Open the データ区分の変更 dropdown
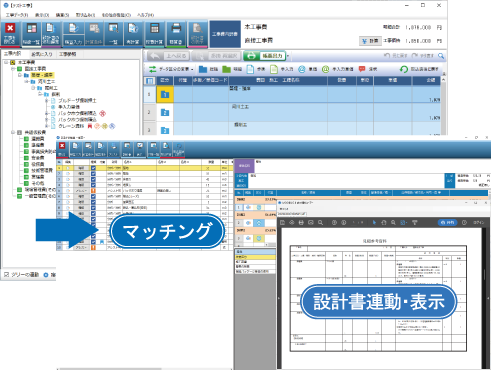Image resolution: width=491 pixels, height=370 pixels. [x=171, y=69]
